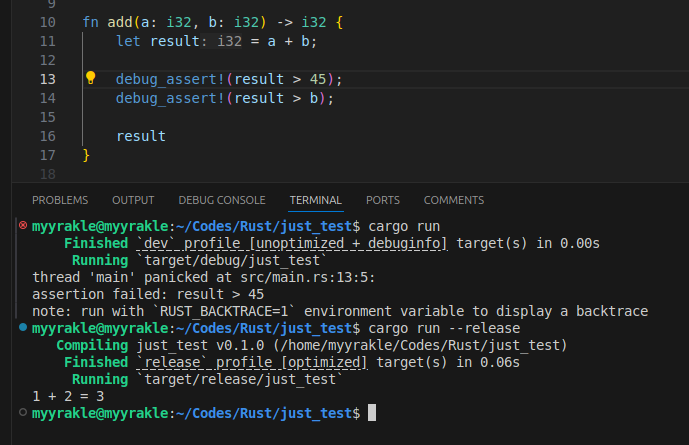This screenshot has height=445, width=689.
Task: Click the add function name in code
Action: [115, 22]
